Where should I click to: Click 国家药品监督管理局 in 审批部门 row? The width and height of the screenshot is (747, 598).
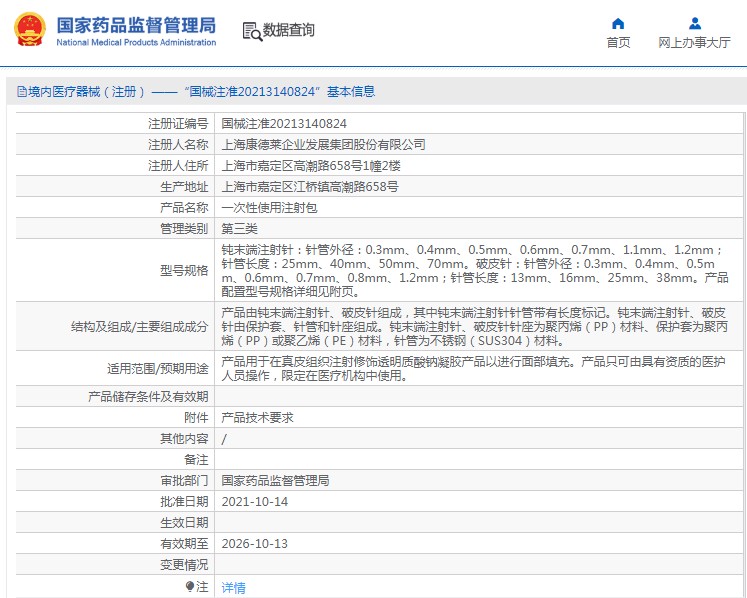pos(275,481)
